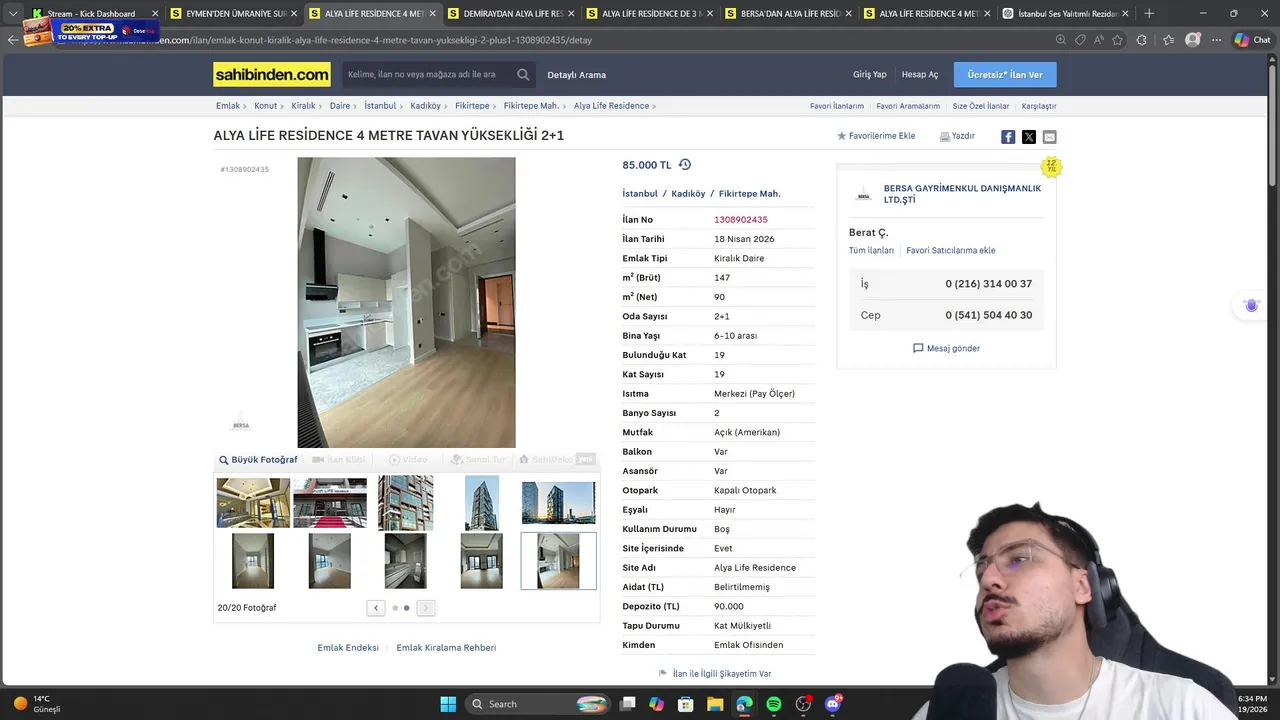Image resolution: width=1280 pixels, height=720 pixels.
Task: Click Favori Satıcılarıma ekle
Action: (x=951, y=251)
